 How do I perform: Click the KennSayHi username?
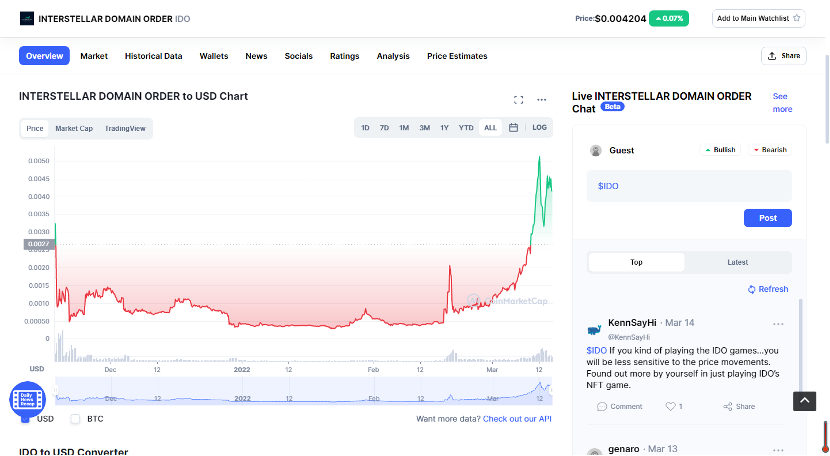click(x=632, y=323)
